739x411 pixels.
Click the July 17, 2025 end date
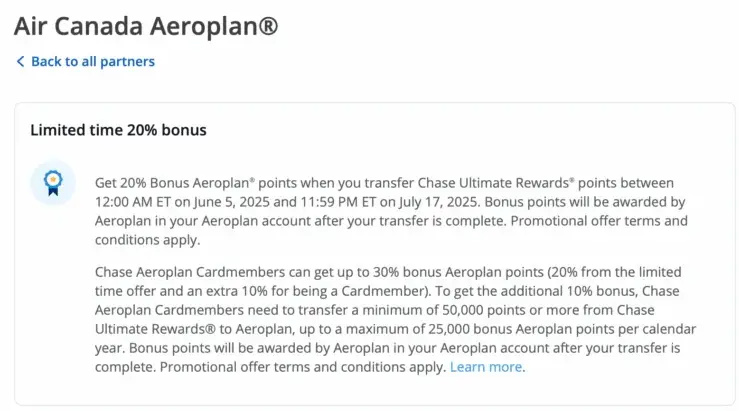tap(439, 202)
